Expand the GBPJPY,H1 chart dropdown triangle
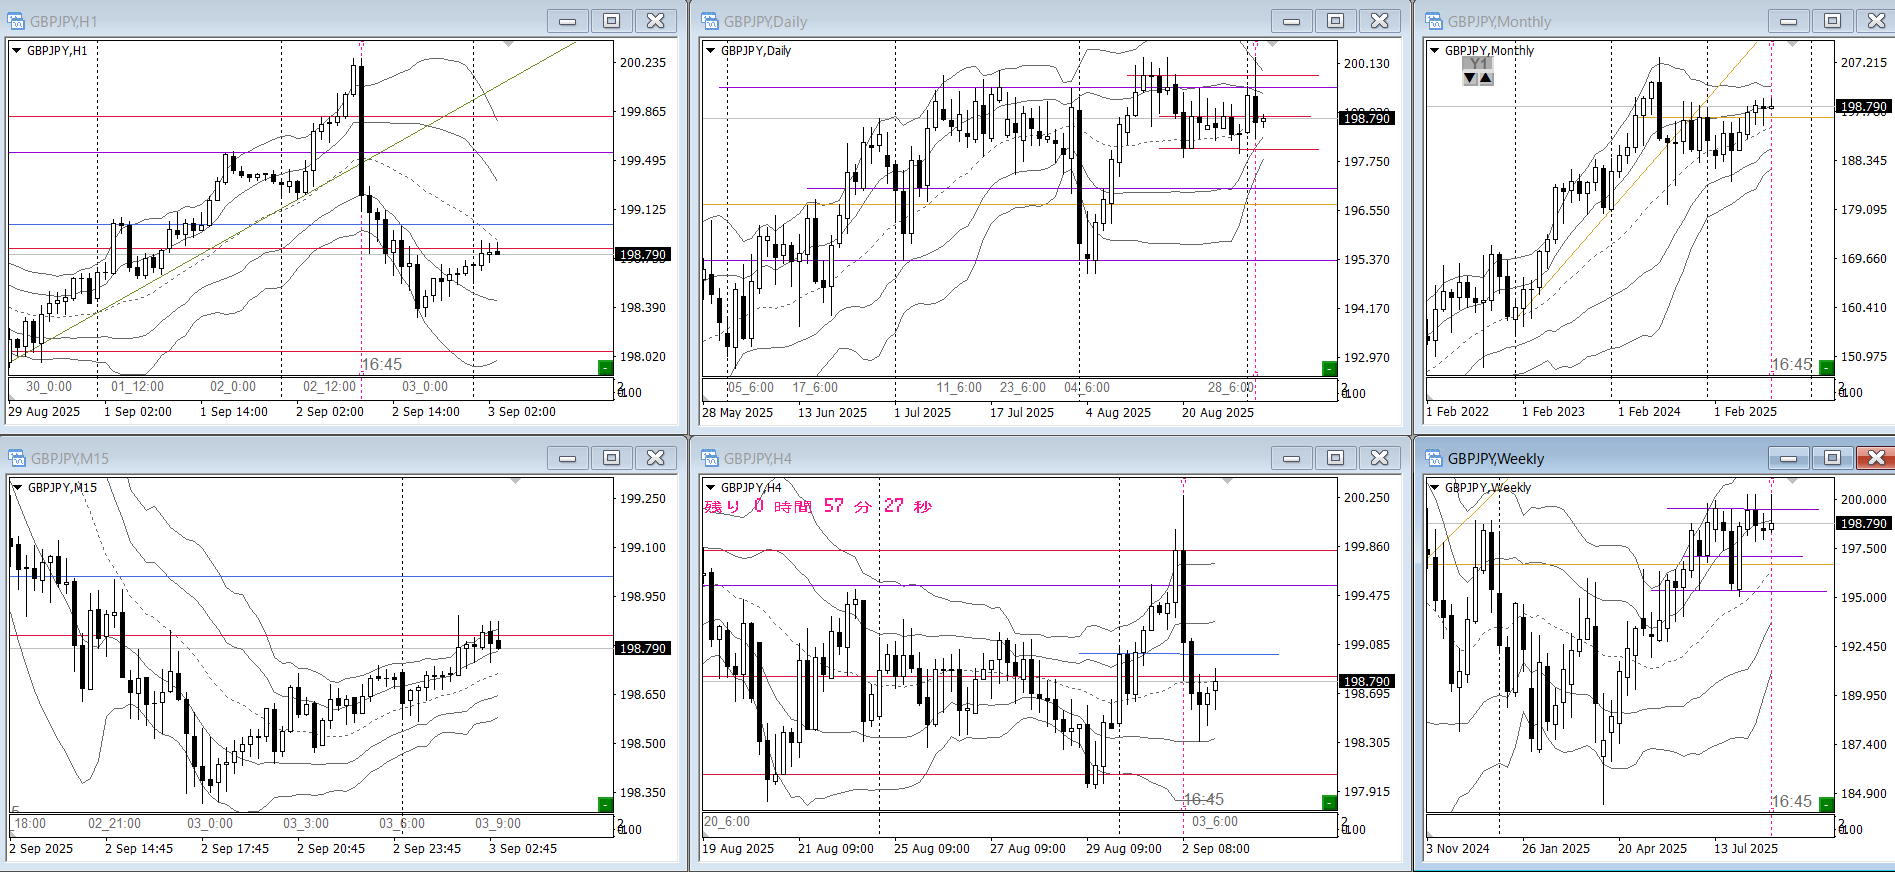Screen dimensions: 1895x872 pyautogui.click(x=16, y=50)
